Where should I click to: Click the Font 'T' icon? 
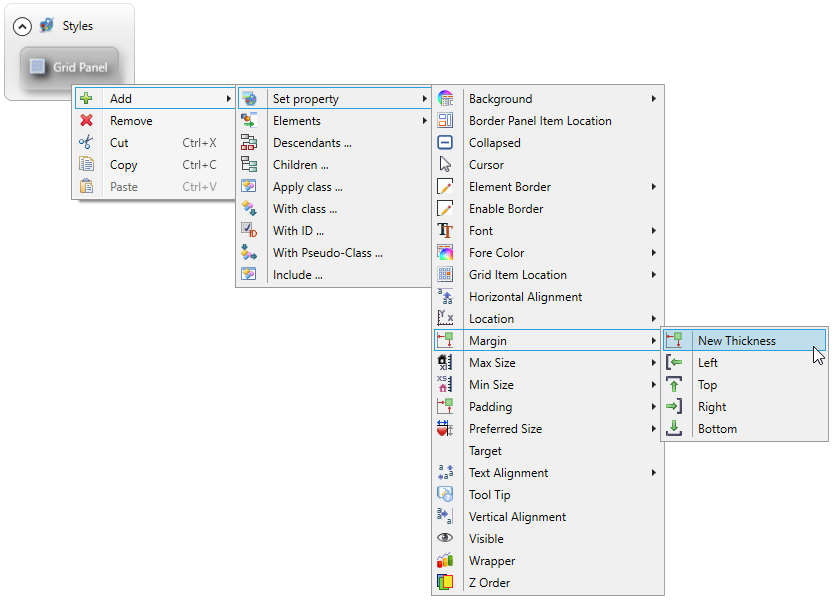(x=446, y=231)
